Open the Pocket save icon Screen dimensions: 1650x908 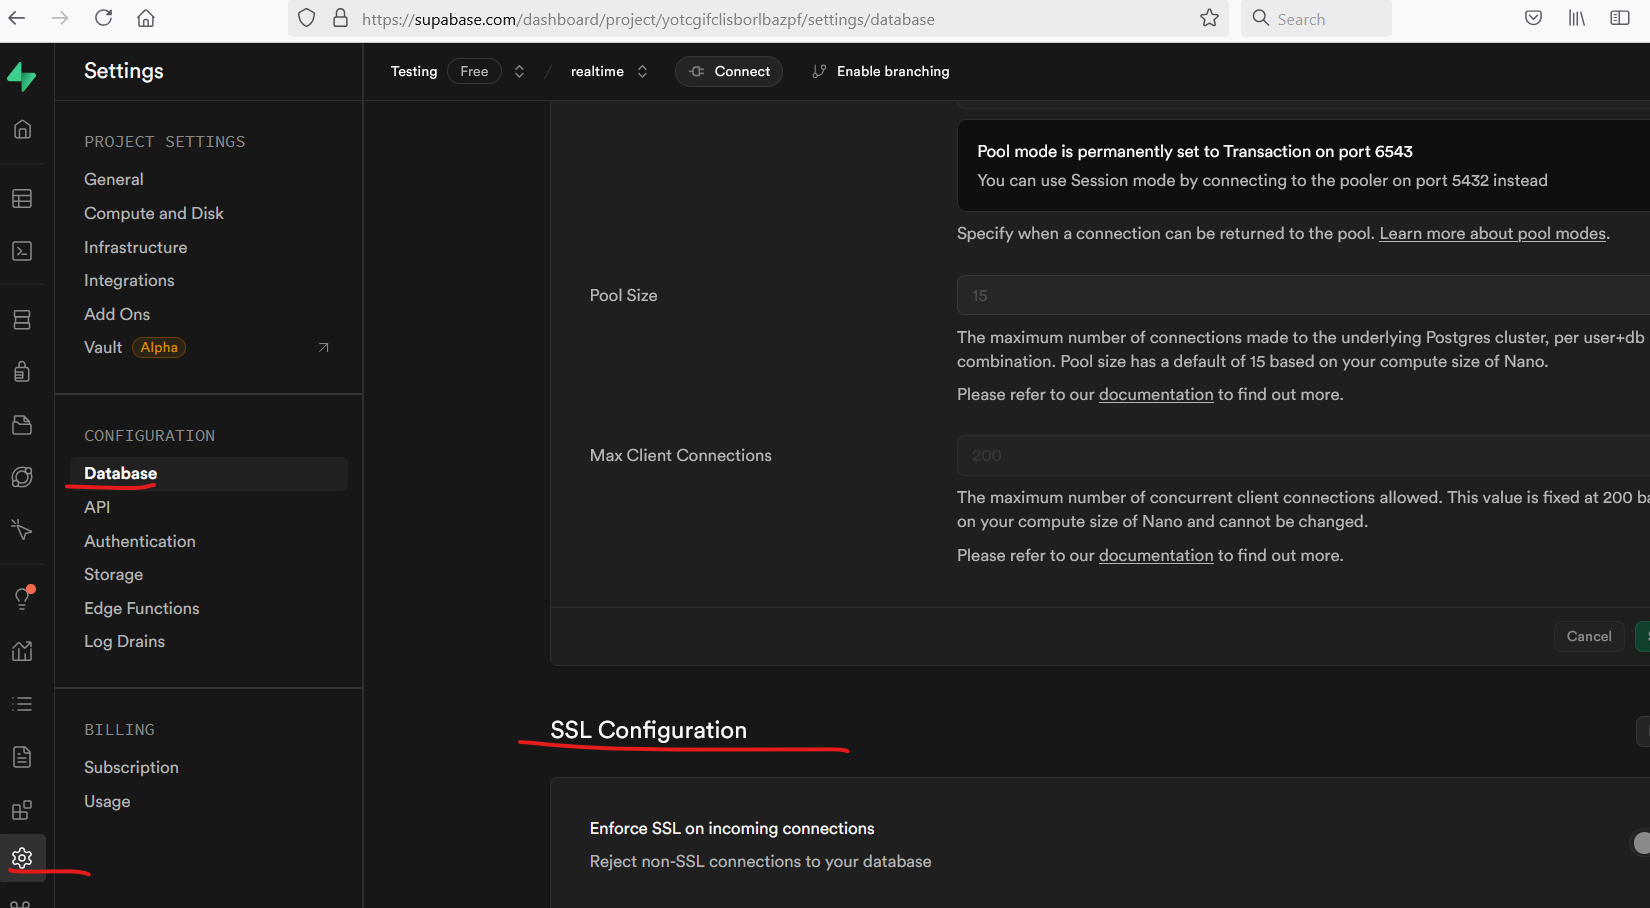click(x=1533, y=18)
